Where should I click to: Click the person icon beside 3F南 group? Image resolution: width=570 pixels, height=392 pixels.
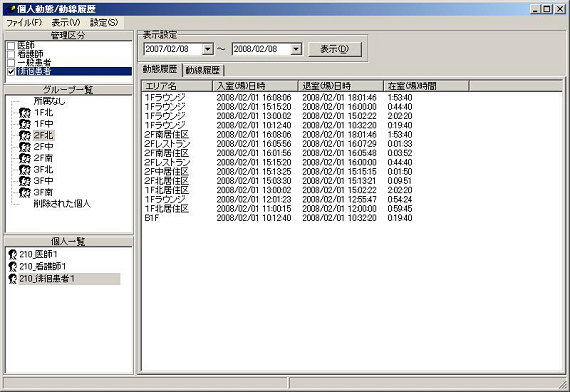24,192
